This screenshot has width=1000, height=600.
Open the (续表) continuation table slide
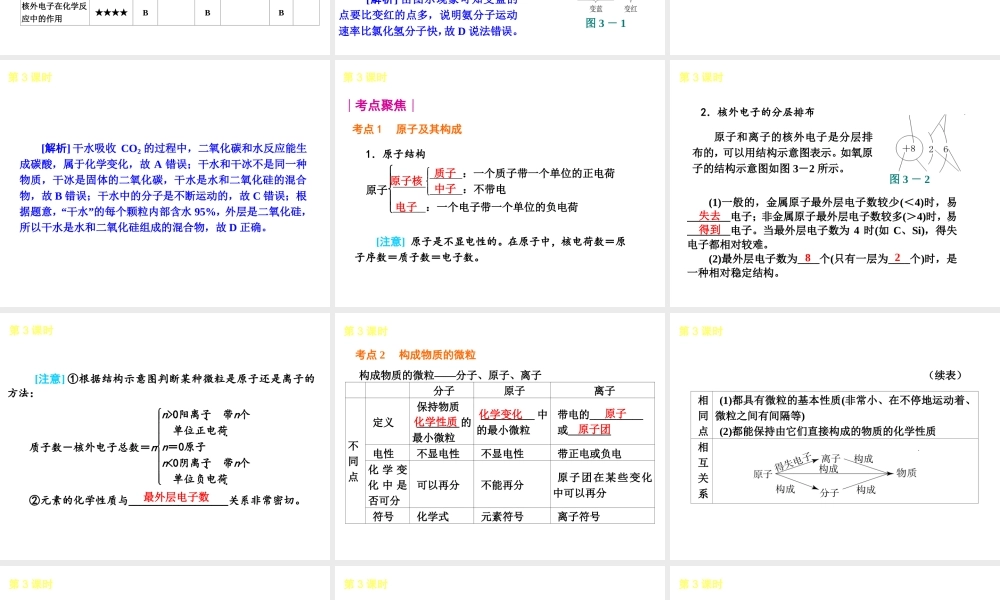[x=835, y=436]
